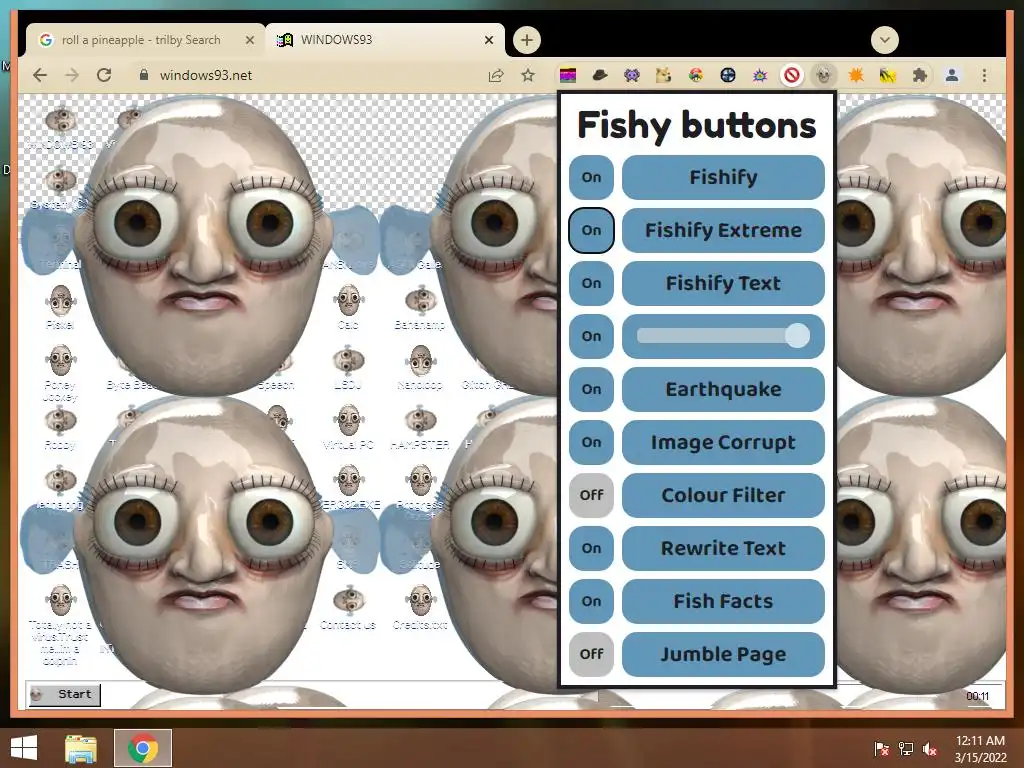The image size is (1024, 768).
Task: Open the Calc desktop icon
Action: click(x=348, y=306)
